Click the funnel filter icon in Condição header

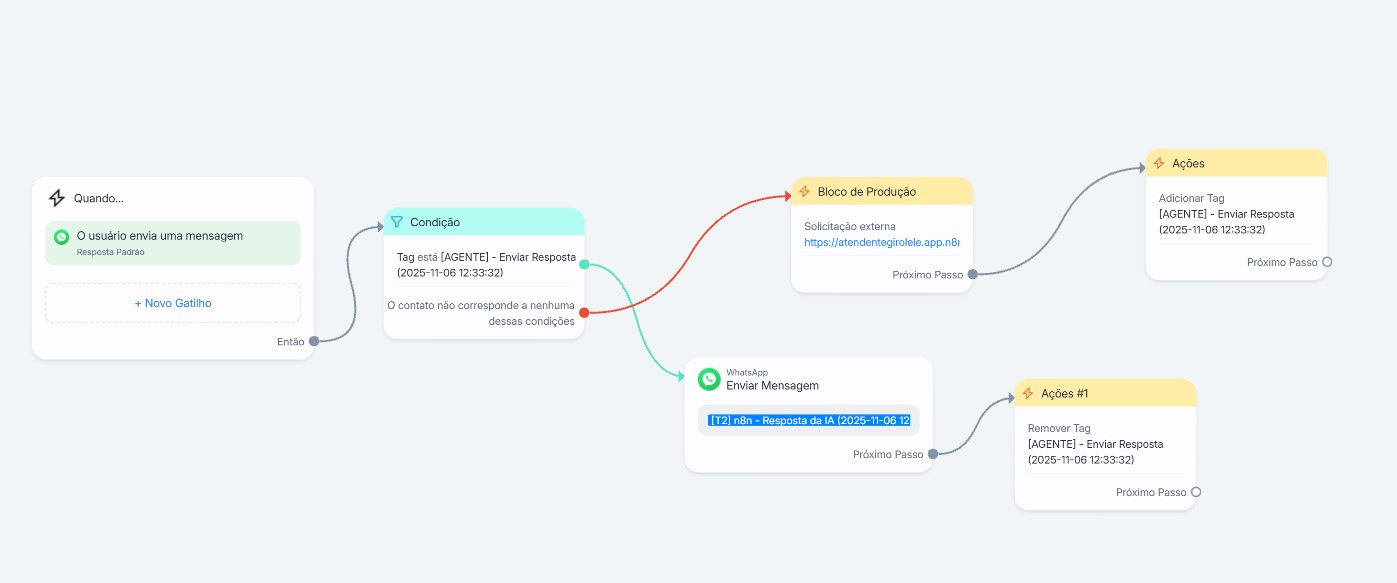(x=397, y=222)
